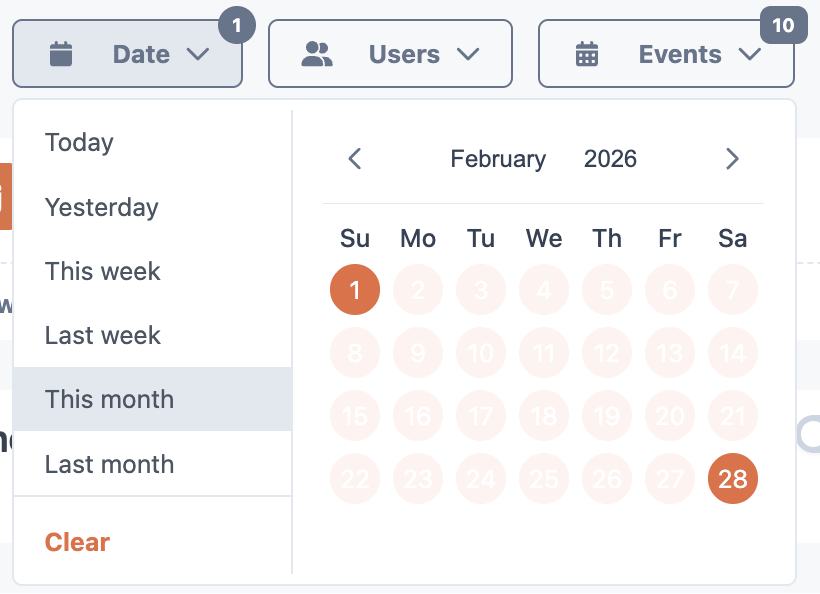This screenshot has height=594, width=820.
Task: Click the Date filter count badge
Action: [237, 25]
